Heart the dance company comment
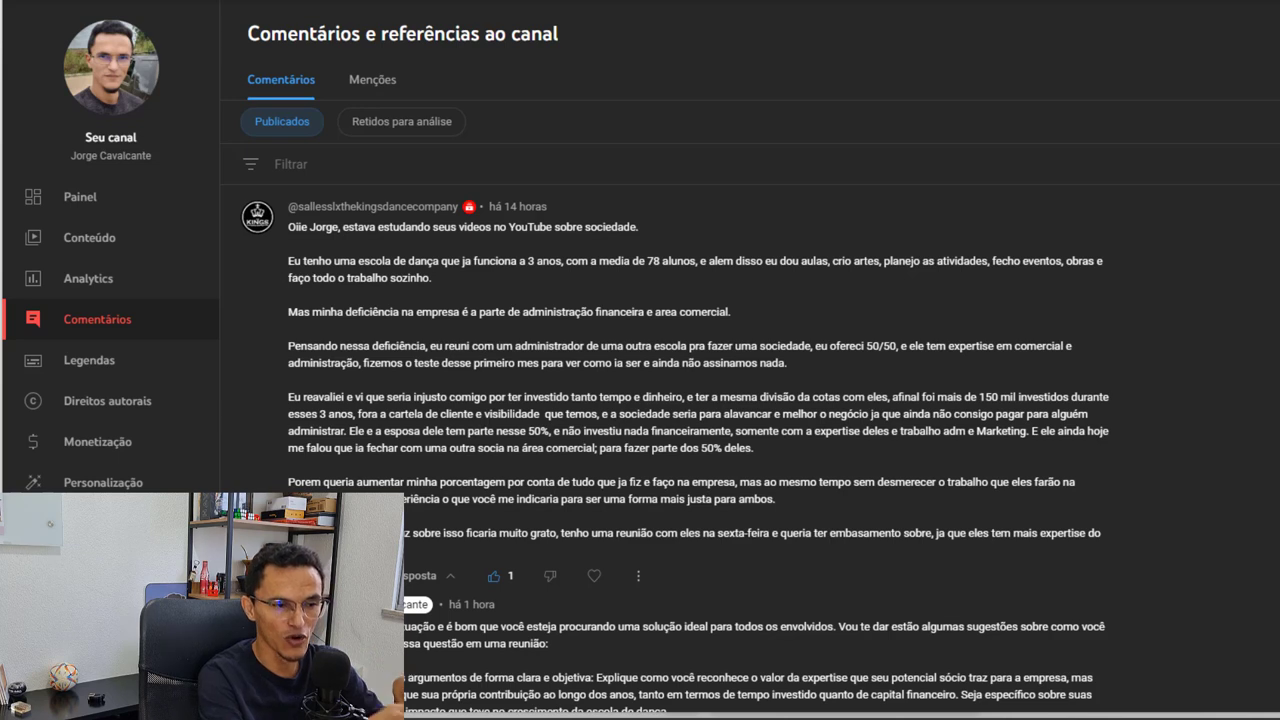This screenshot has height=720, width=1280. click(x=594, y=576)
